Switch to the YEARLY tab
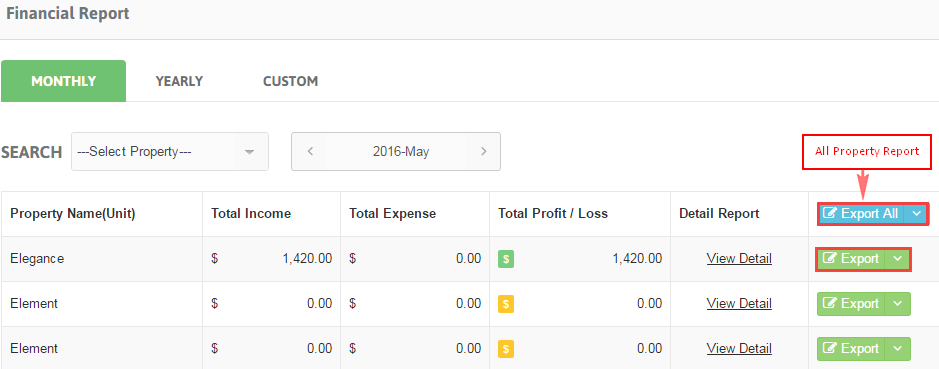The height and width of the screenshot is (369, 939). click(179, 81)
